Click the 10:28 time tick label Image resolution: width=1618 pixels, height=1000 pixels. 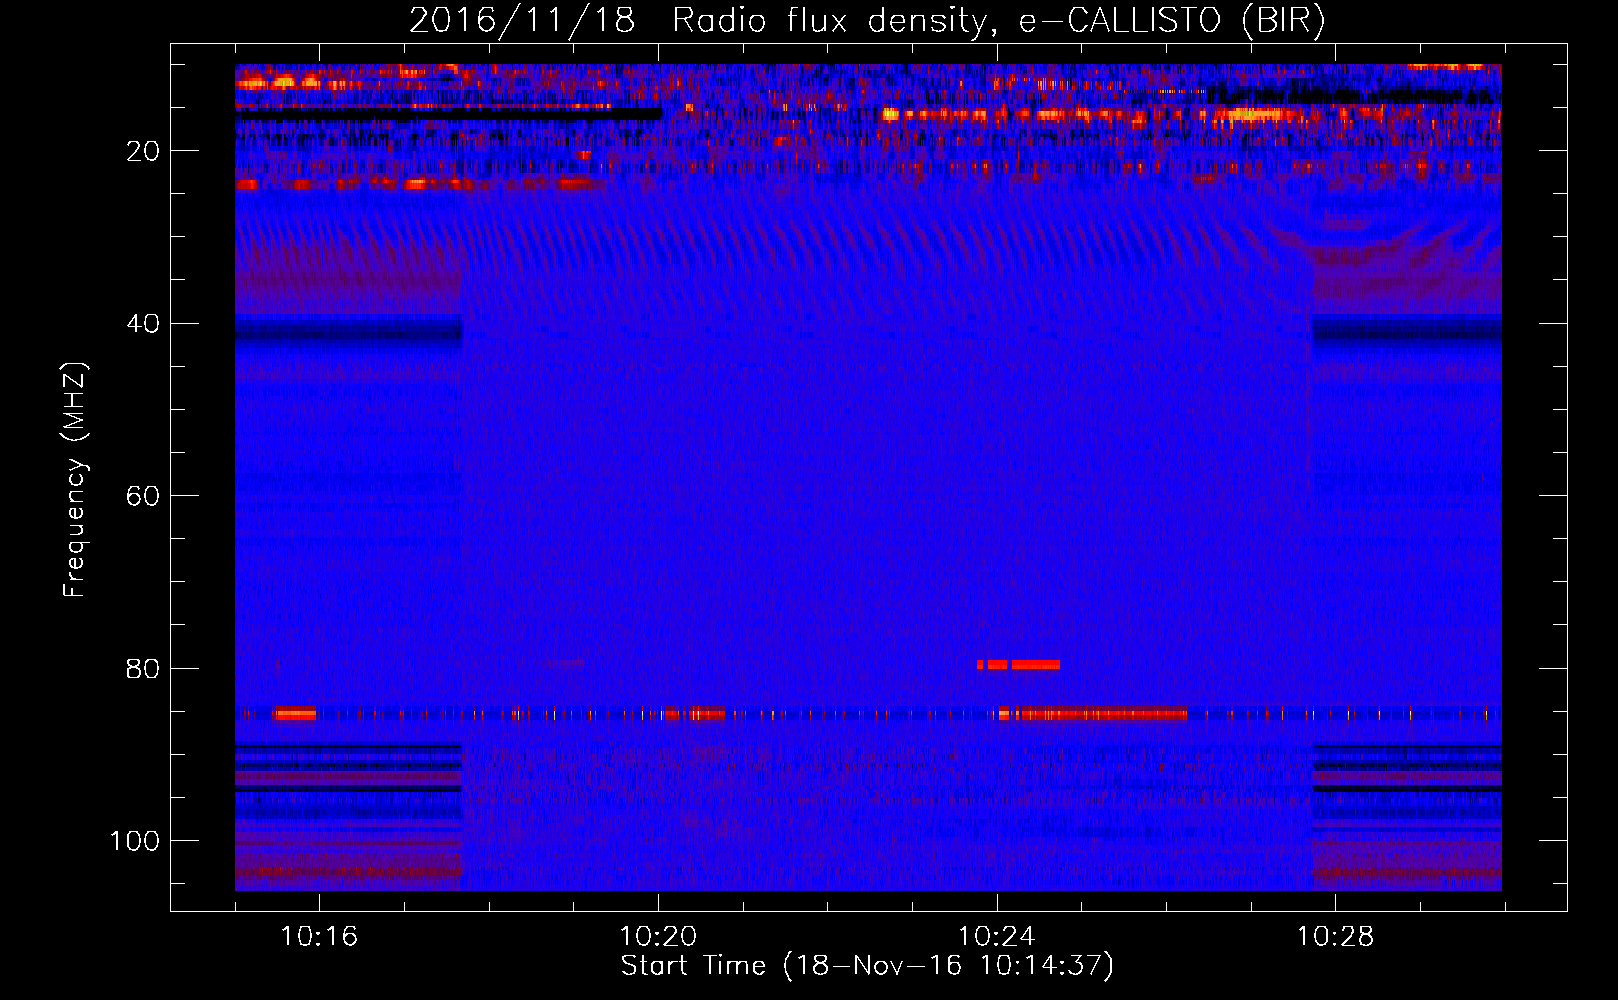[1335, 937]
